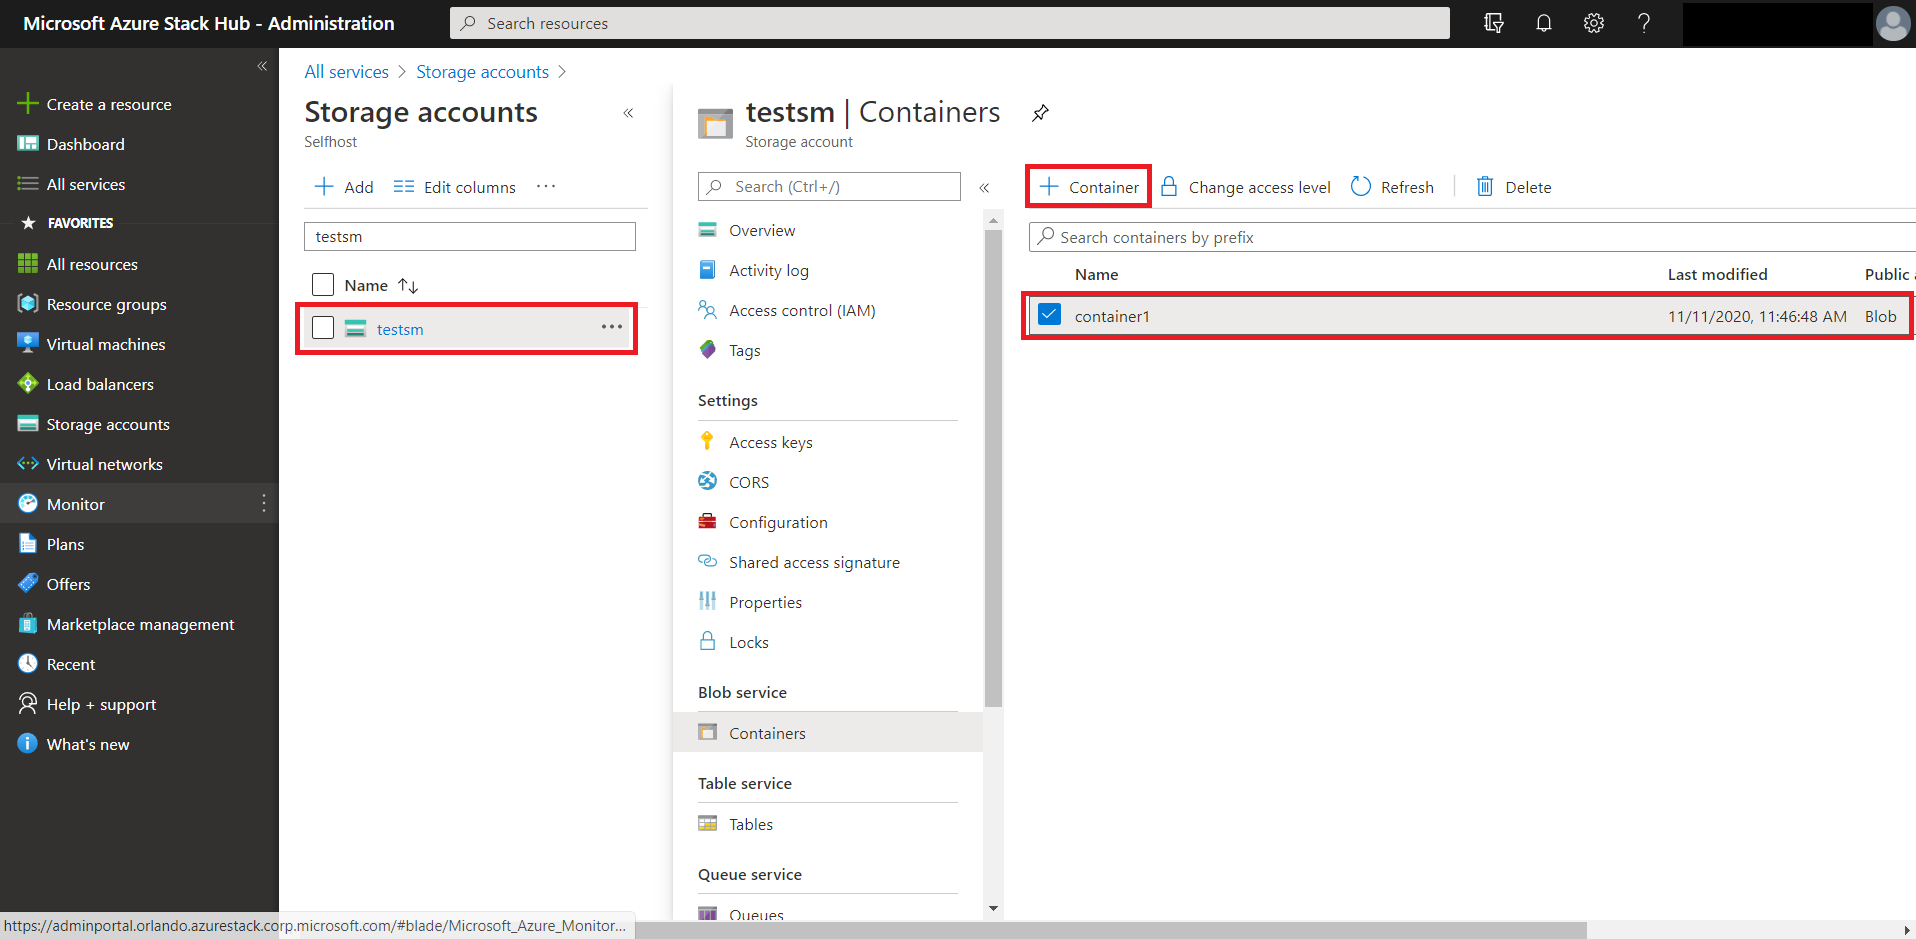Check the testsm storage account checkbox
Screen dimensions: 1916x939
pos(323,328)
